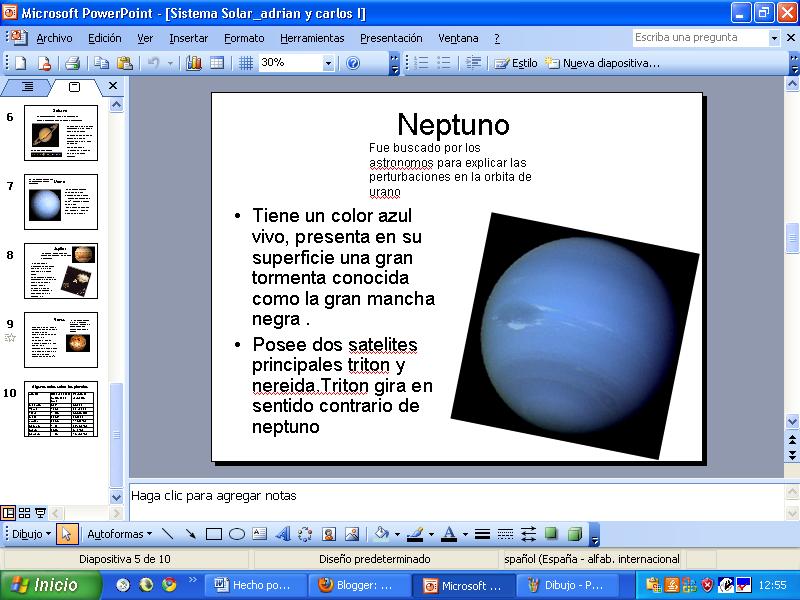Click the Print icon
Image resolution: width=800 pixels, height=600 pixels.
(x=72, y=63)
